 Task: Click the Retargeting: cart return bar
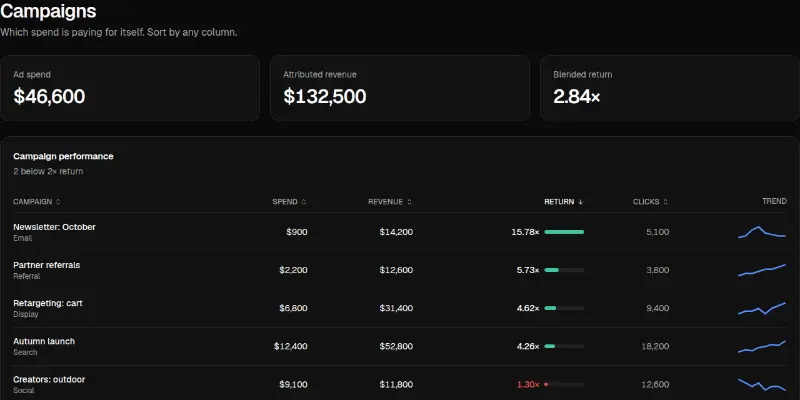point(564,308)
